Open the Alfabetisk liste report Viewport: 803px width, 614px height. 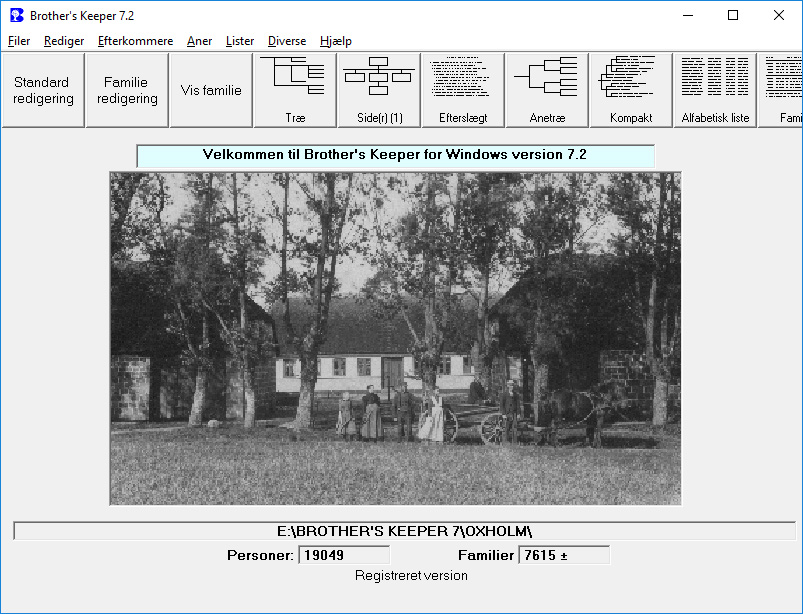pyautogui.click(x=715, y=90)
